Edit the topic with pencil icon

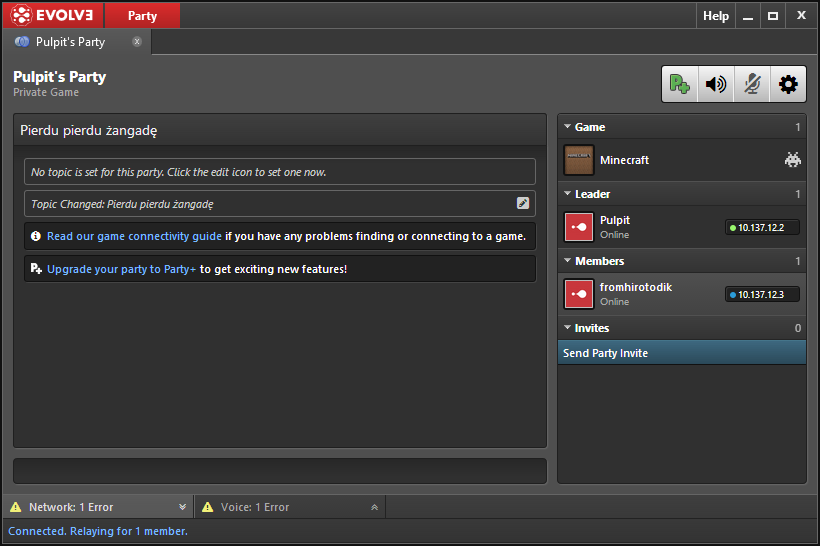coord(522,203)
